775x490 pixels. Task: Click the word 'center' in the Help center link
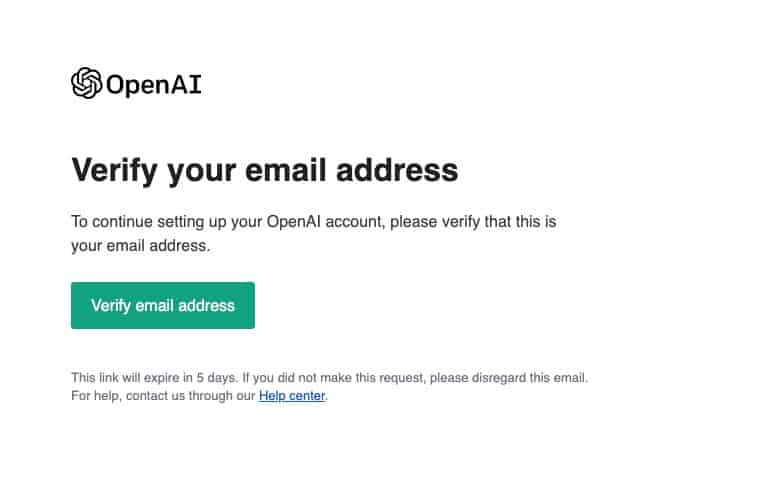308,396
